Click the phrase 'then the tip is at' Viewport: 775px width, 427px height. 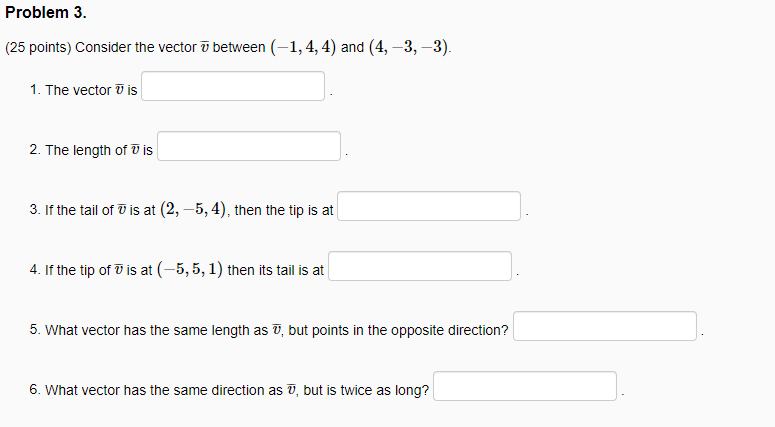coord(284,210)
